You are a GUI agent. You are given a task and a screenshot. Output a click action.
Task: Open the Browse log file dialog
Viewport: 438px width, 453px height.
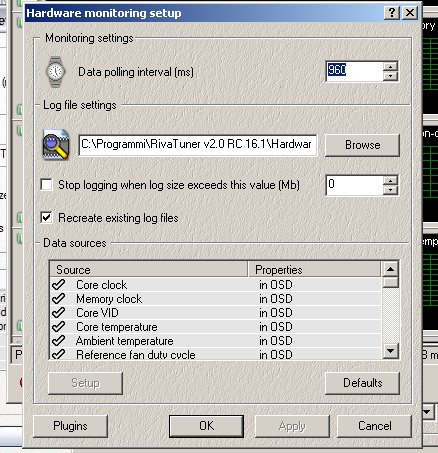point(362,145)
